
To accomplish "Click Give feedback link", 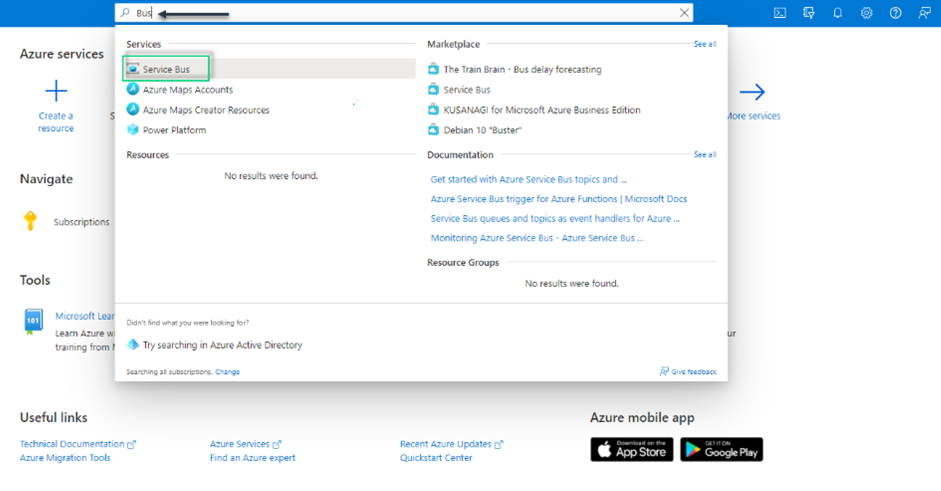I will [694, 372].
